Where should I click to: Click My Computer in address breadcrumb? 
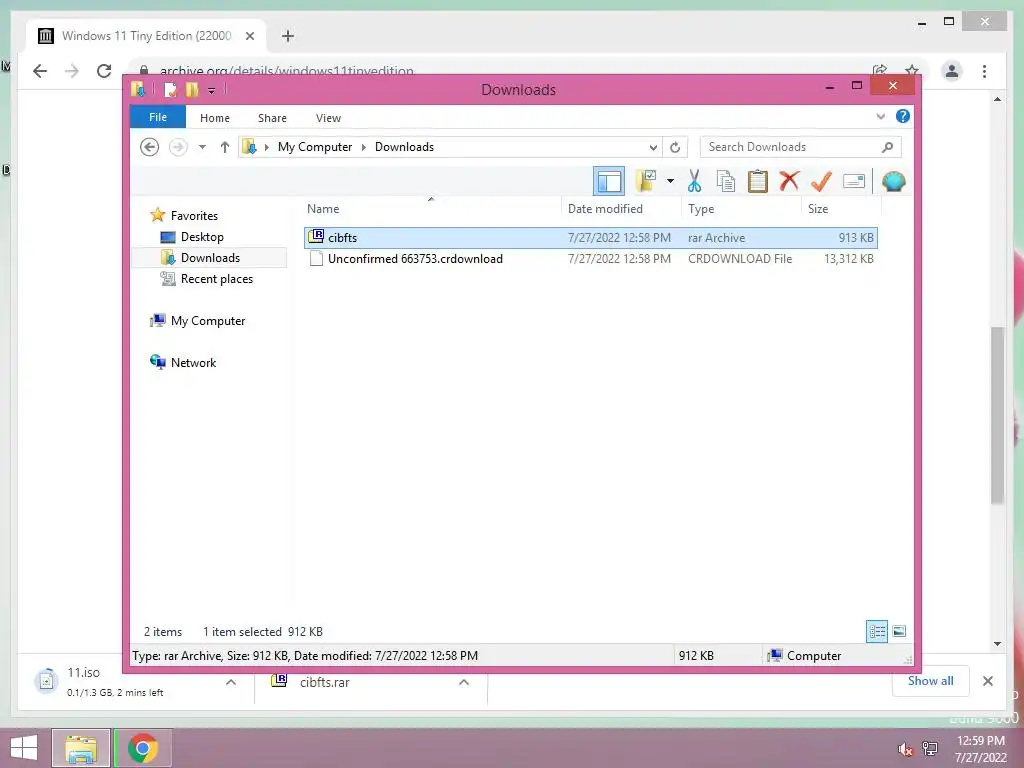coord(315,147)
